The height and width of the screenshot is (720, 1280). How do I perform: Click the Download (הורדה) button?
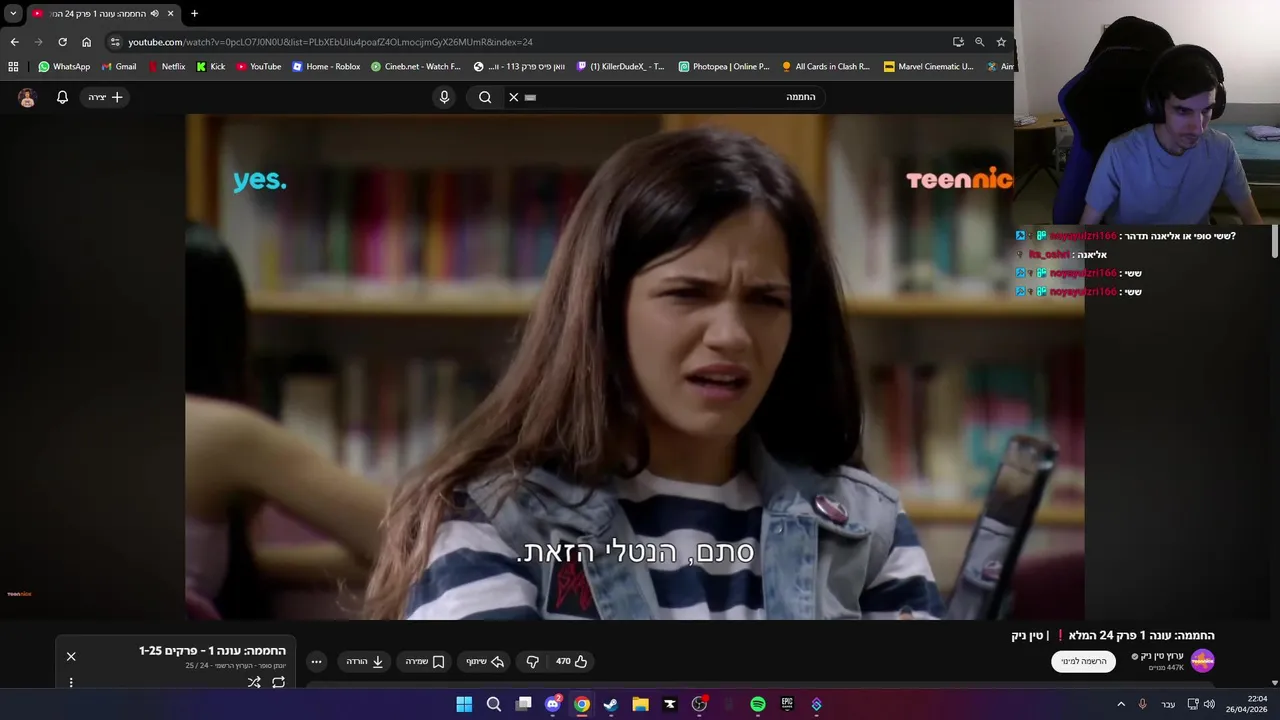(x=365, y=661)
